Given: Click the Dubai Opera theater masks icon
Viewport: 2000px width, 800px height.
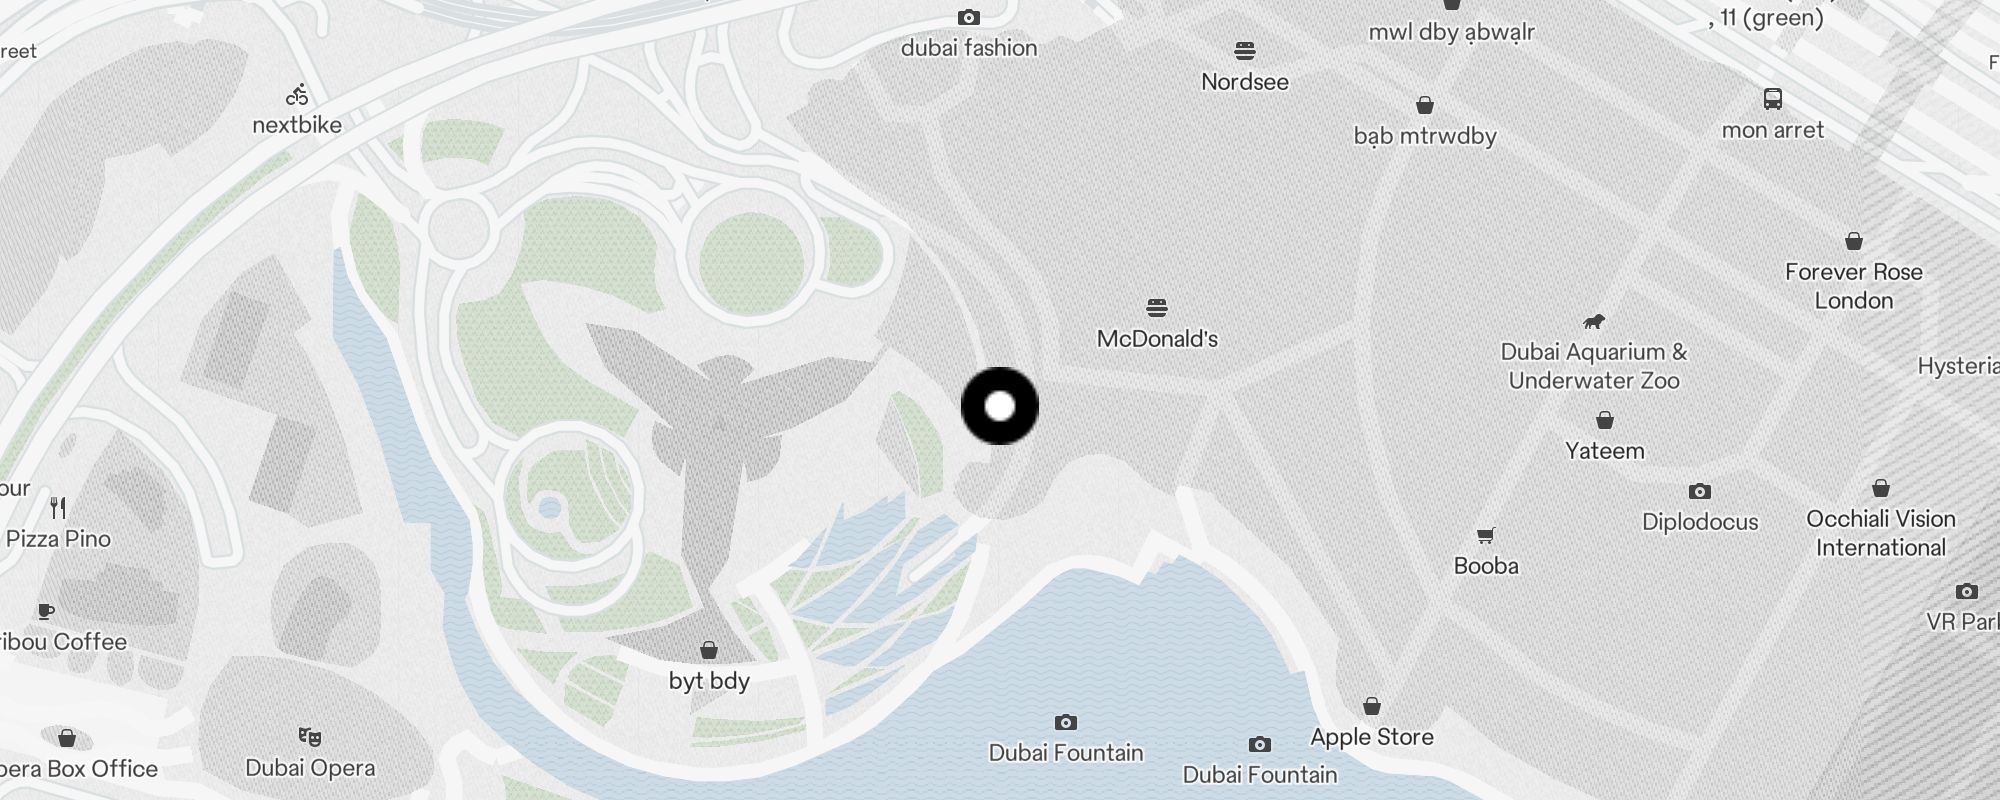Looking at the screenshot, I should click(310, 737).
